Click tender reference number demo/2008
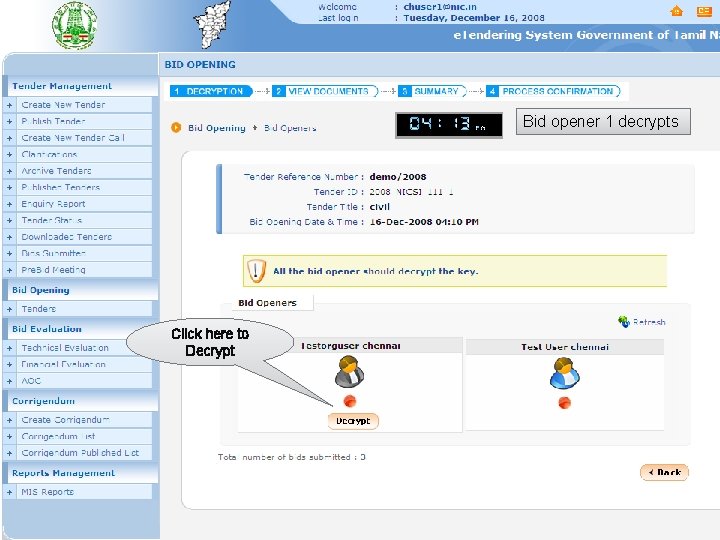Image resolution: width=720 pixels, height=540 pixels. point(398,177)
